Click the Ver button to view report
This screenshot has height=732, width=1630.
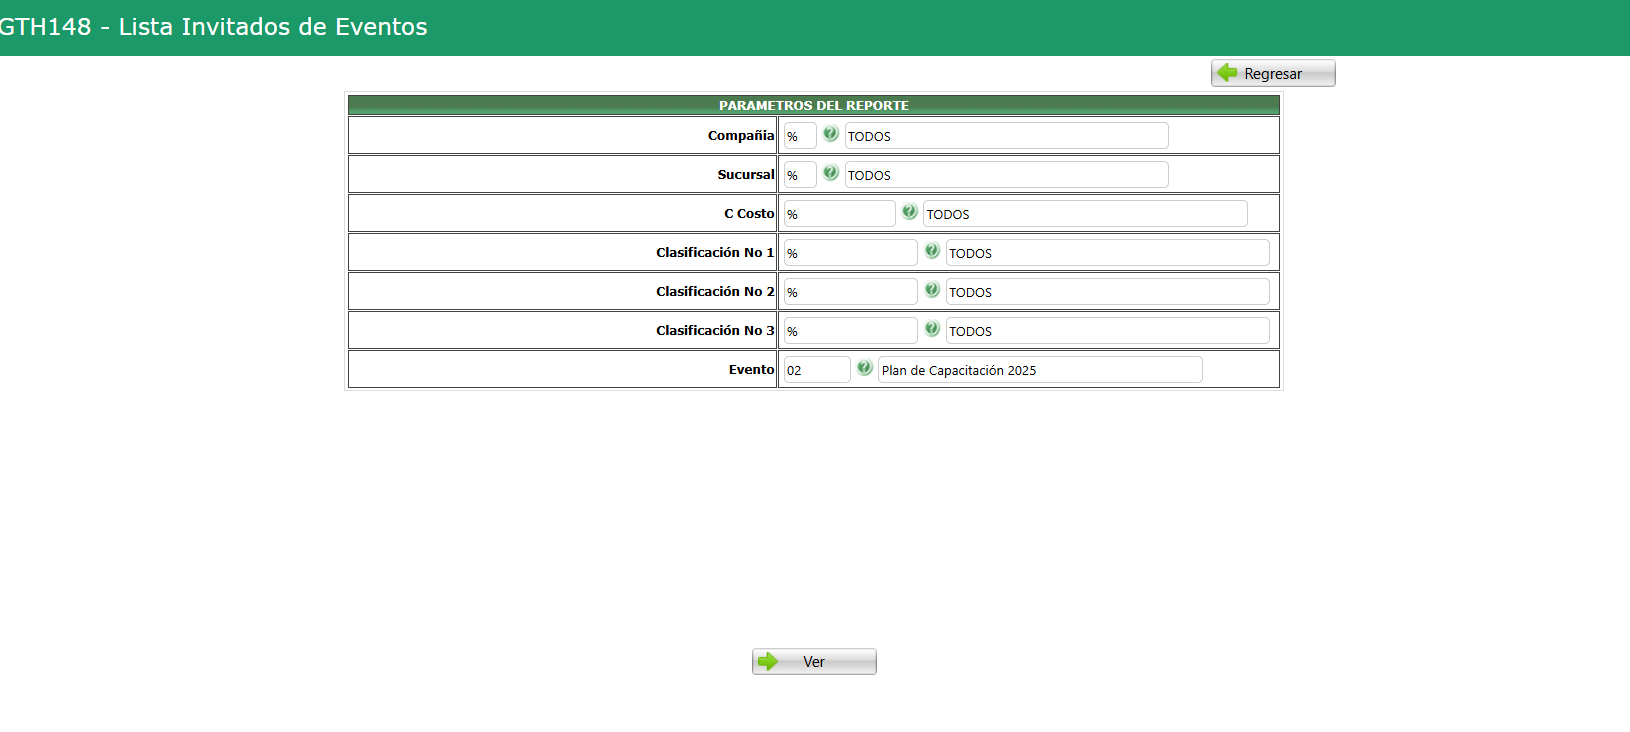(x=814, y=662)
